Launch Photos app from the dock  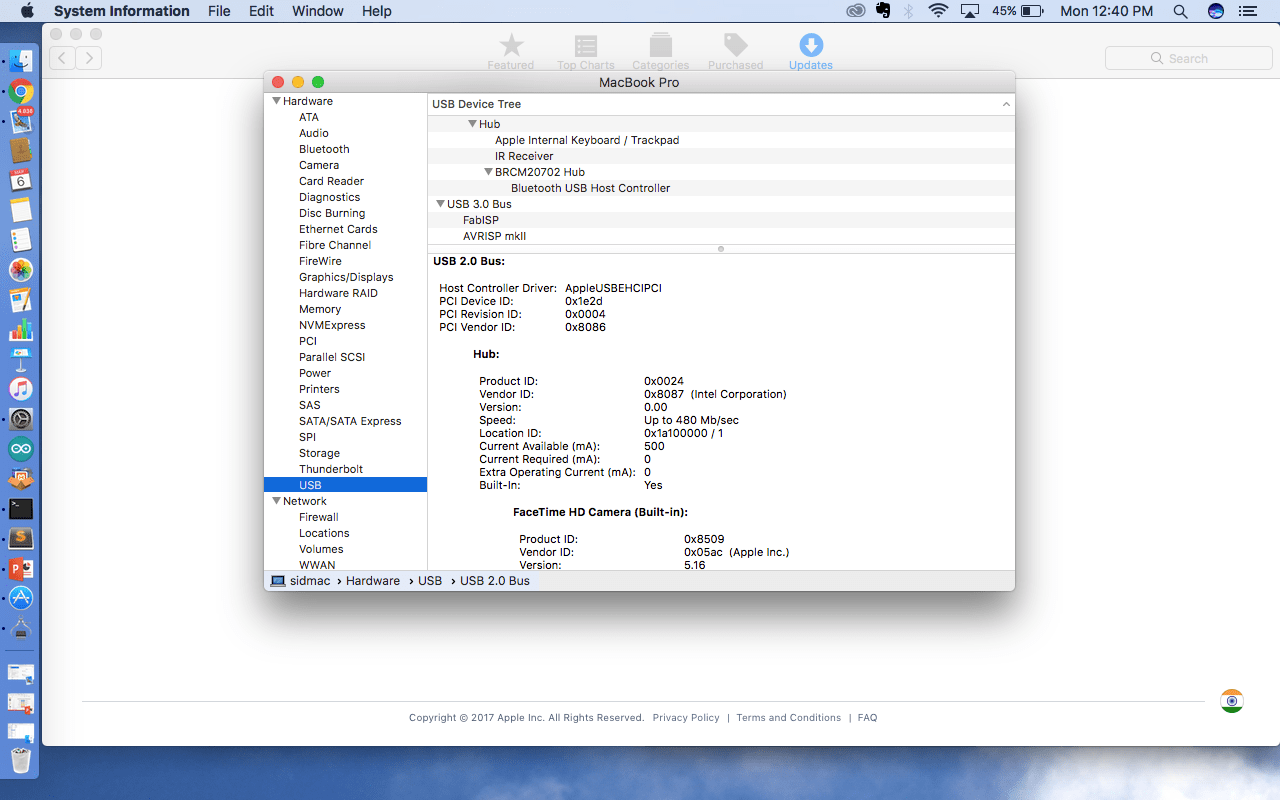(21, 270)
